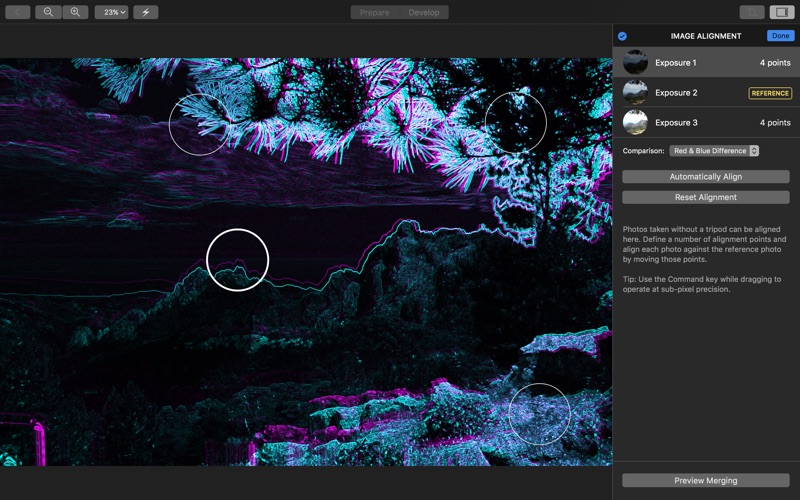The image size is (800, 500).
Task: Select the Exposure 1 thumbnail
Action: click(635, 63)
